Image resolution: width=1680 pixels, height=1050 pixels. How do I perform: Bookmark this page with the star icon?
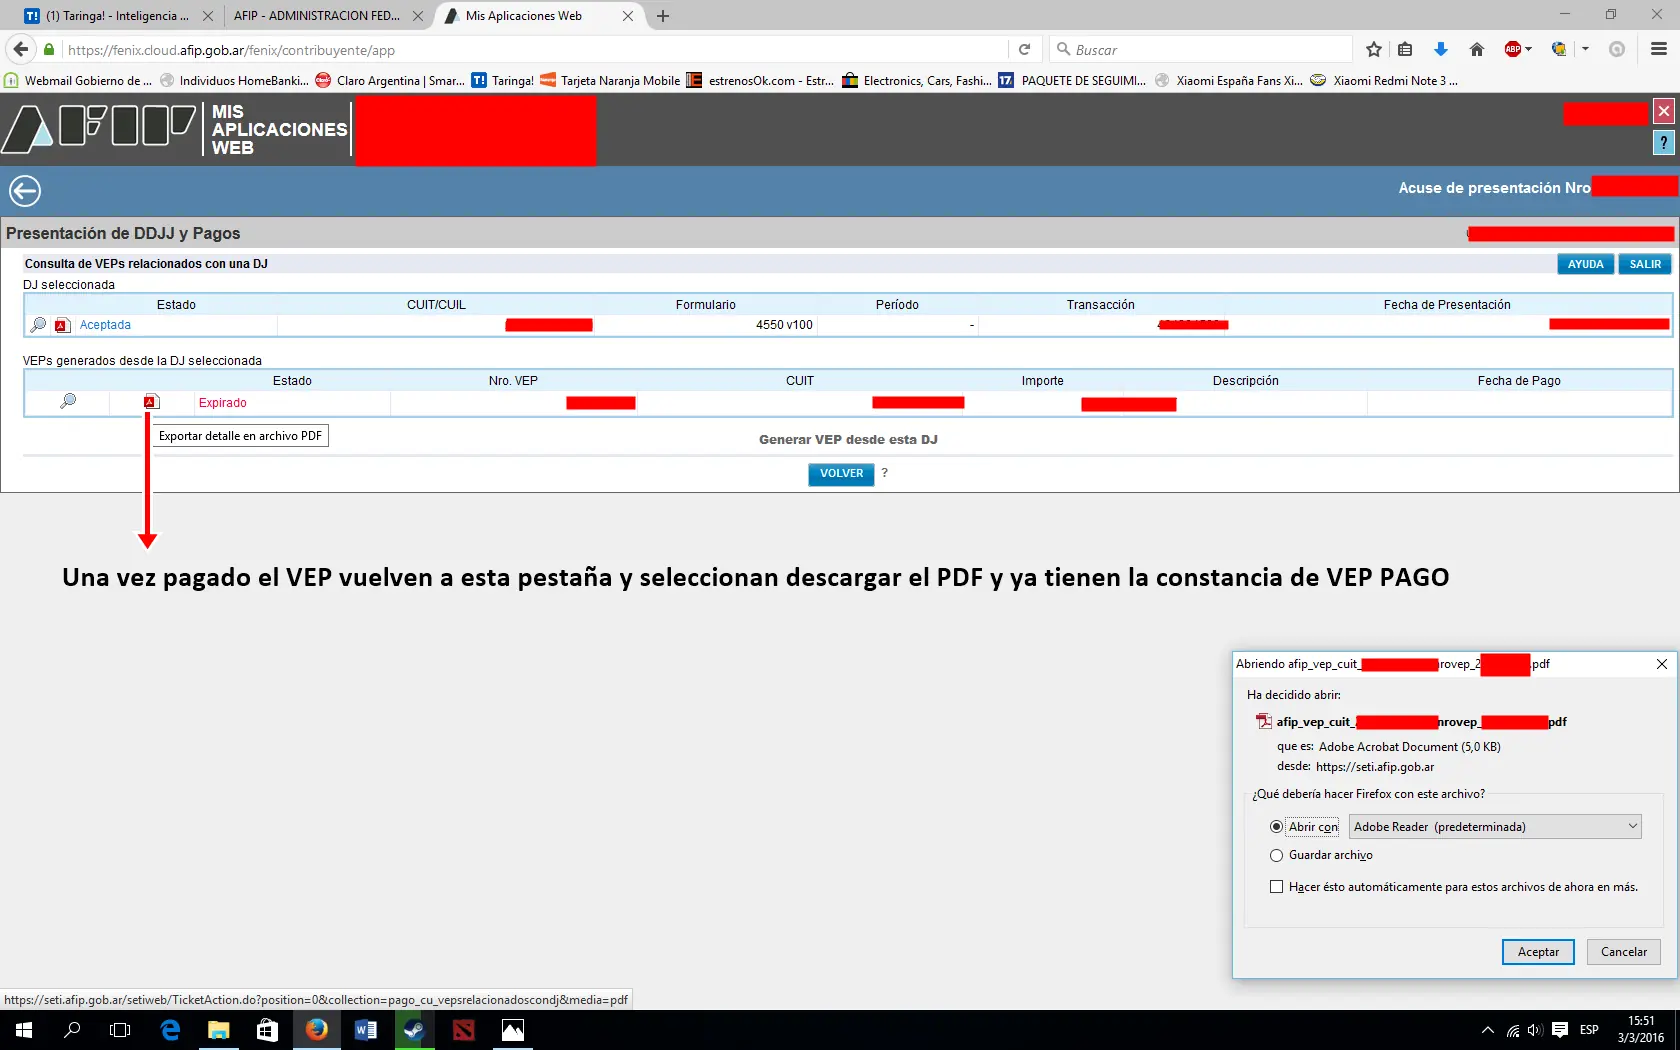(1374, 49)
